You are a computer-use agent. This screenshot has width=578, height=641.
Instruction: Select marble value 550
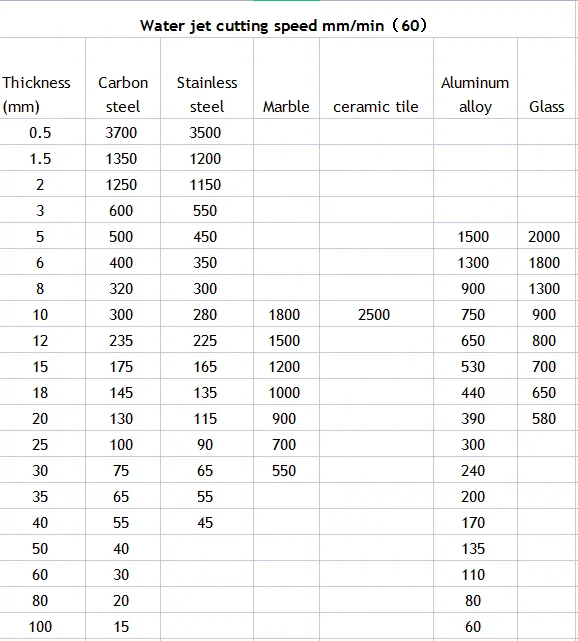point(284,471)
